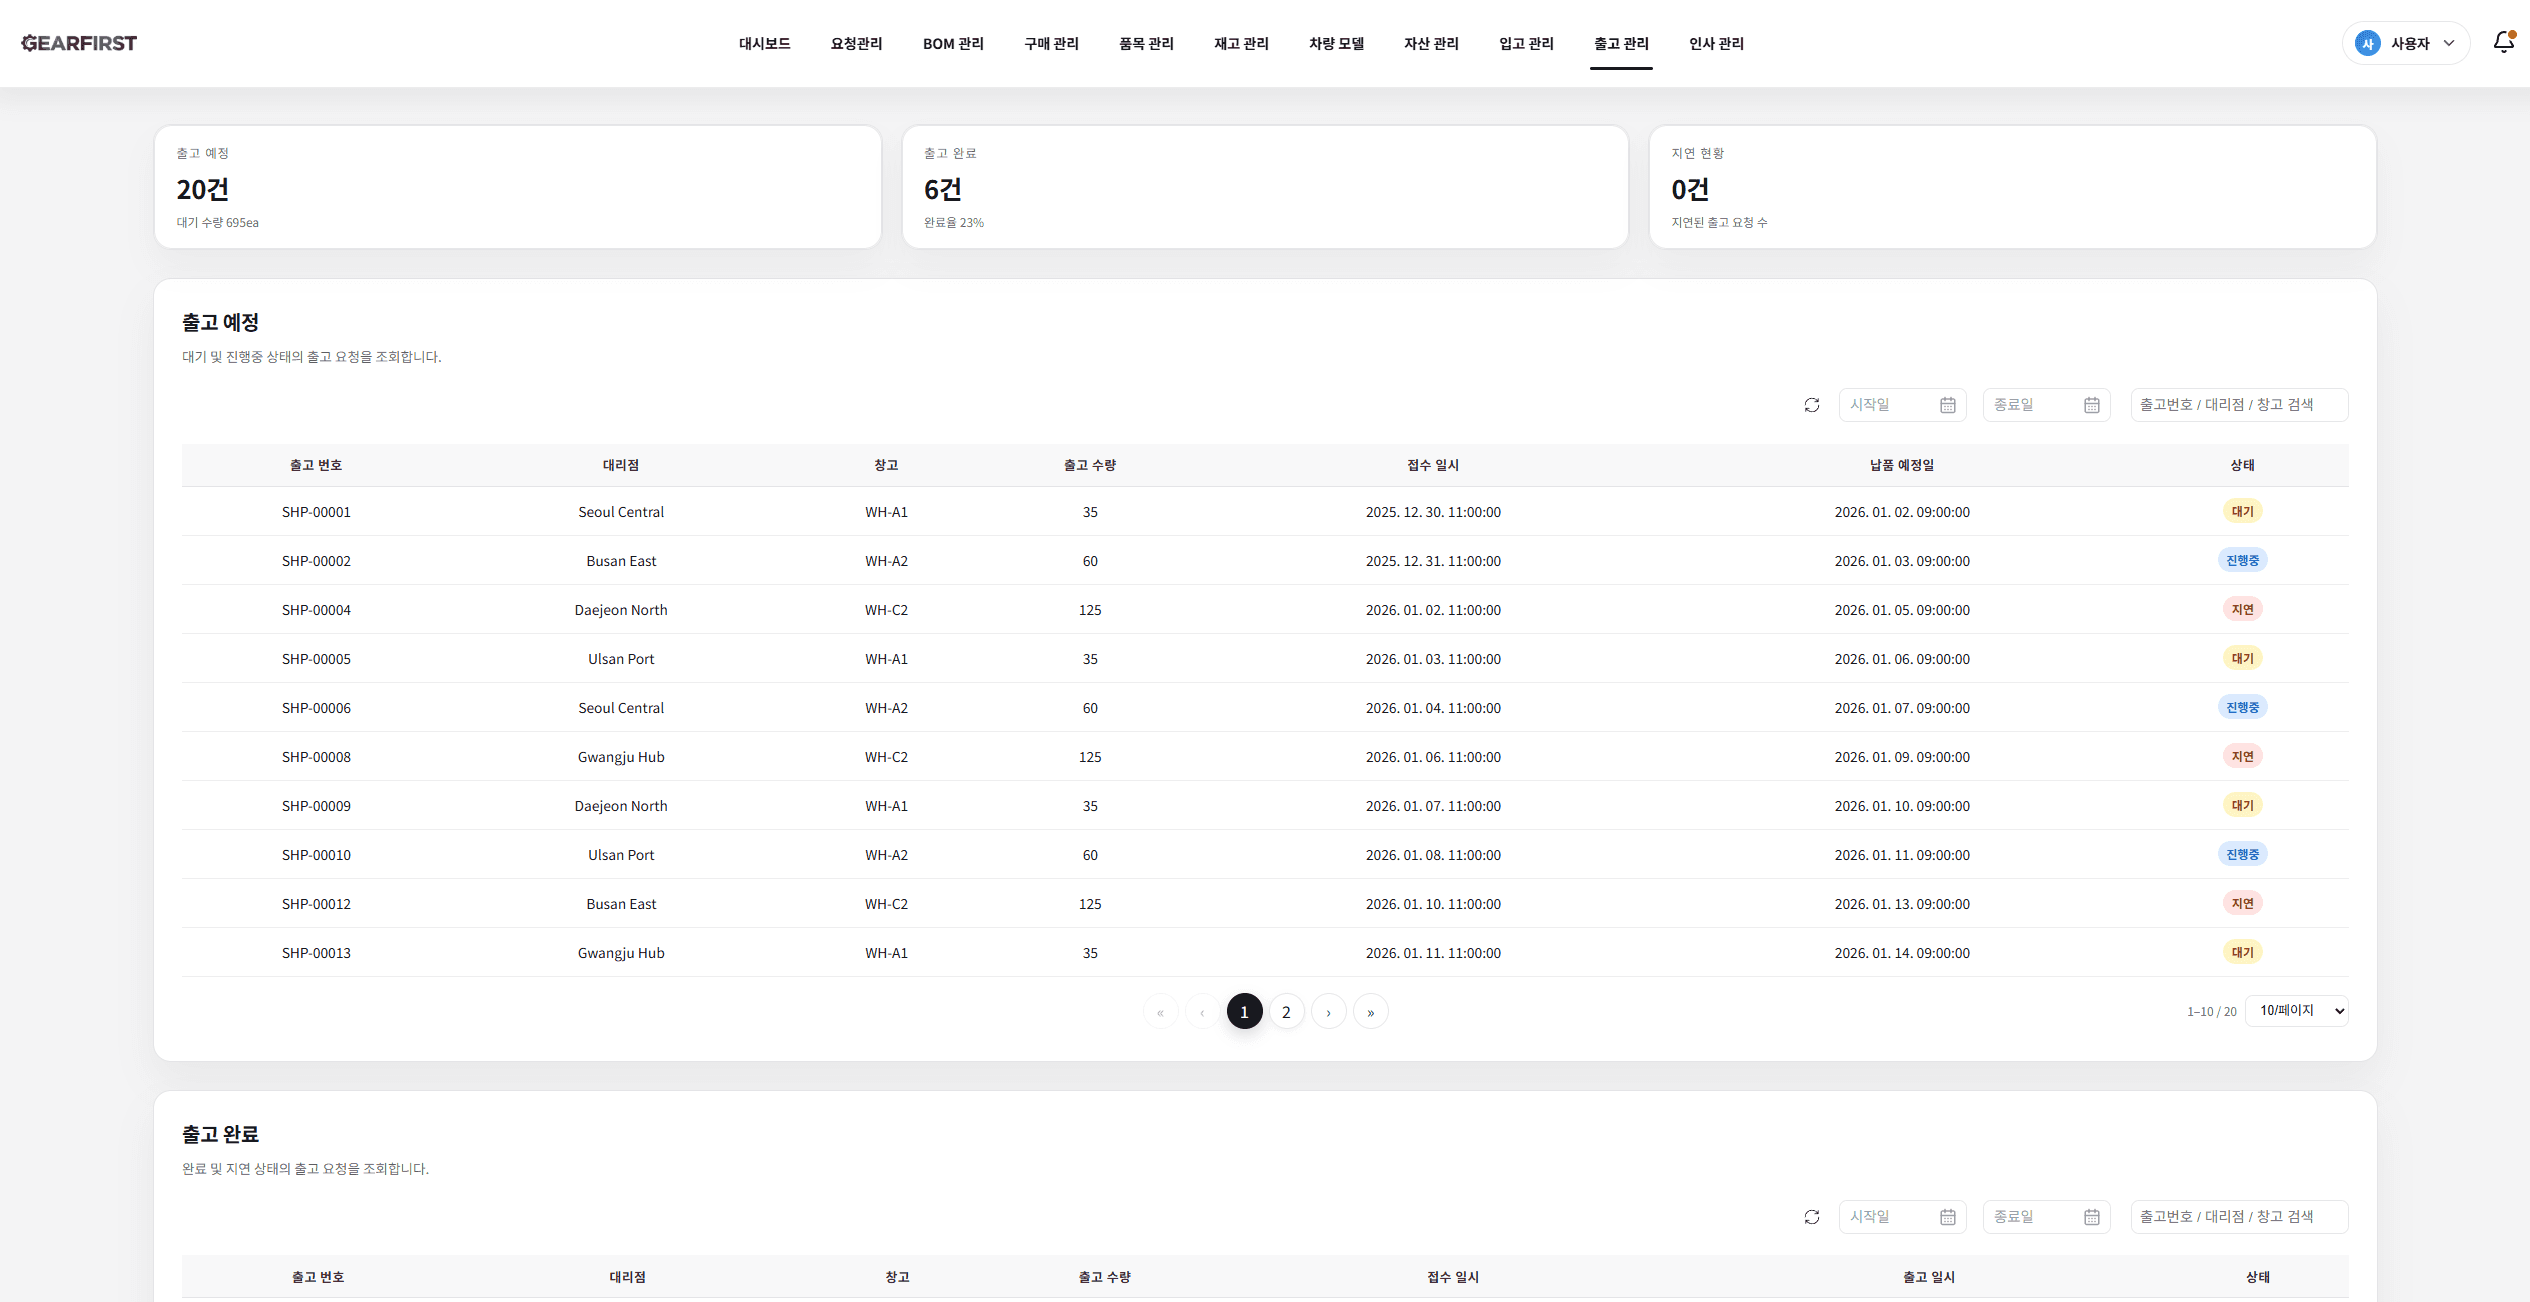Click 진행중 status badge of SHP-00002
This screenshot has height=1302, width=2530.
tap(2242, 561)
